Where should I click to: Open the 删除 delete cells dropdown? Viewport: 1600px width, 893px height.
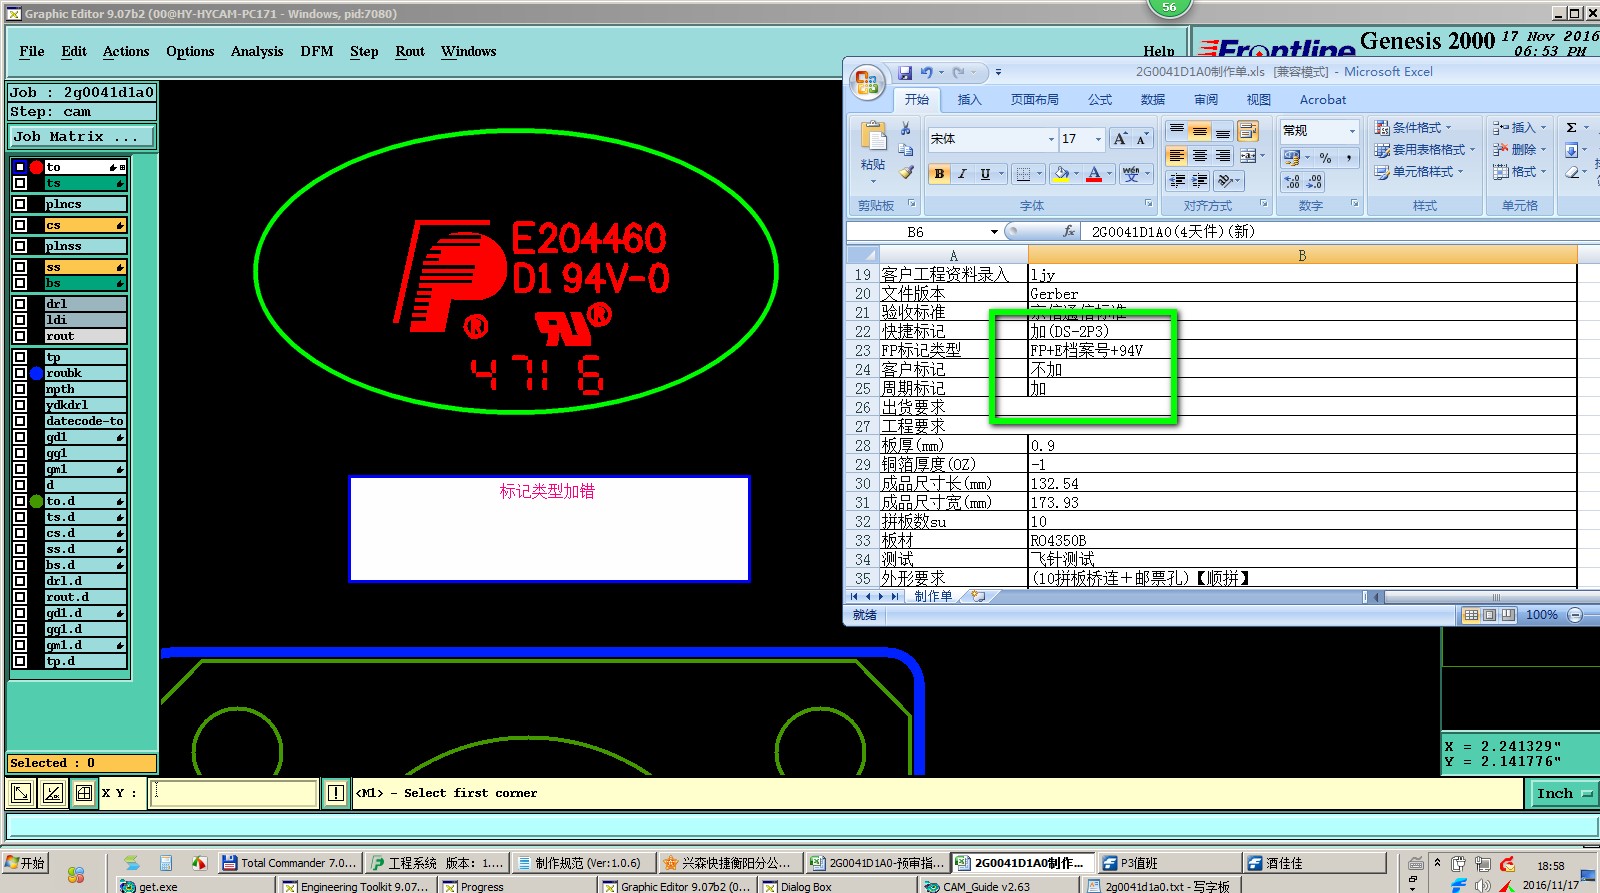tap(1519, 150)
